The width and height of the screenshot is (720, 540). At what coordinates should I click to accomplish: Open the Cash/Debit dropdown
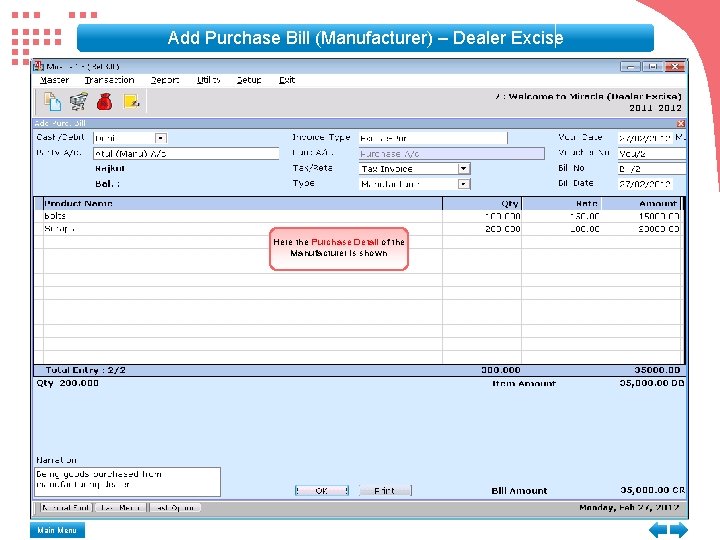[x=161, y=138]
